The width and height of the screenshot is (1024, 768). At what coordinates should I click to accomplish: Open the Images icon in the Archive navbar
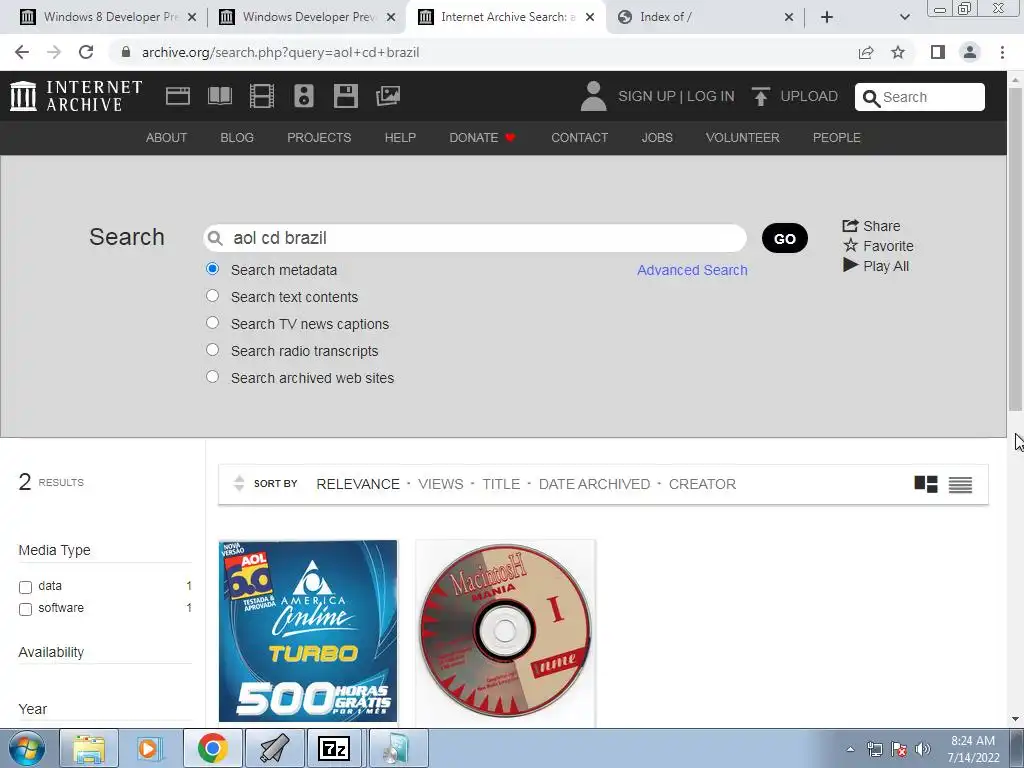pos(388,96)
